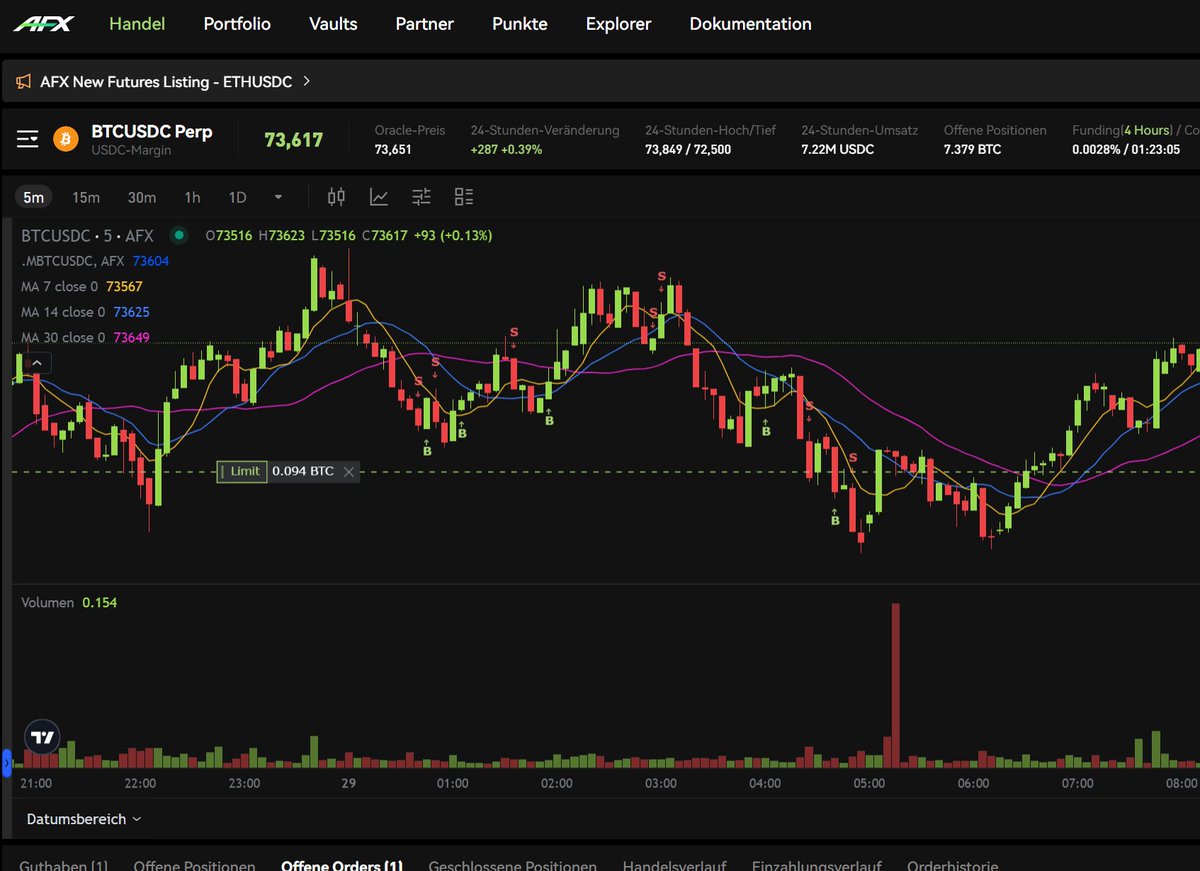Click the green market status dot

tap(179, 236)
